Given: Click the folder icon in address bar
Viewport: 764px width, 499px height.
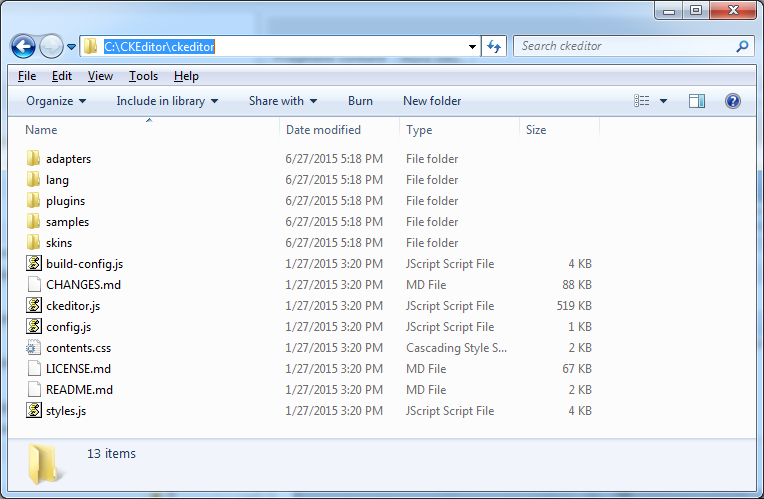Looking at the screenshot, I should (90, 46).
